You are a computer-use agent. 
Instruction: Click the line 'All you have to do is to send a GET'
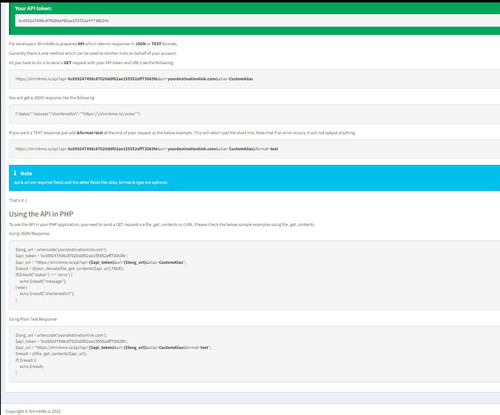(91, 63)
